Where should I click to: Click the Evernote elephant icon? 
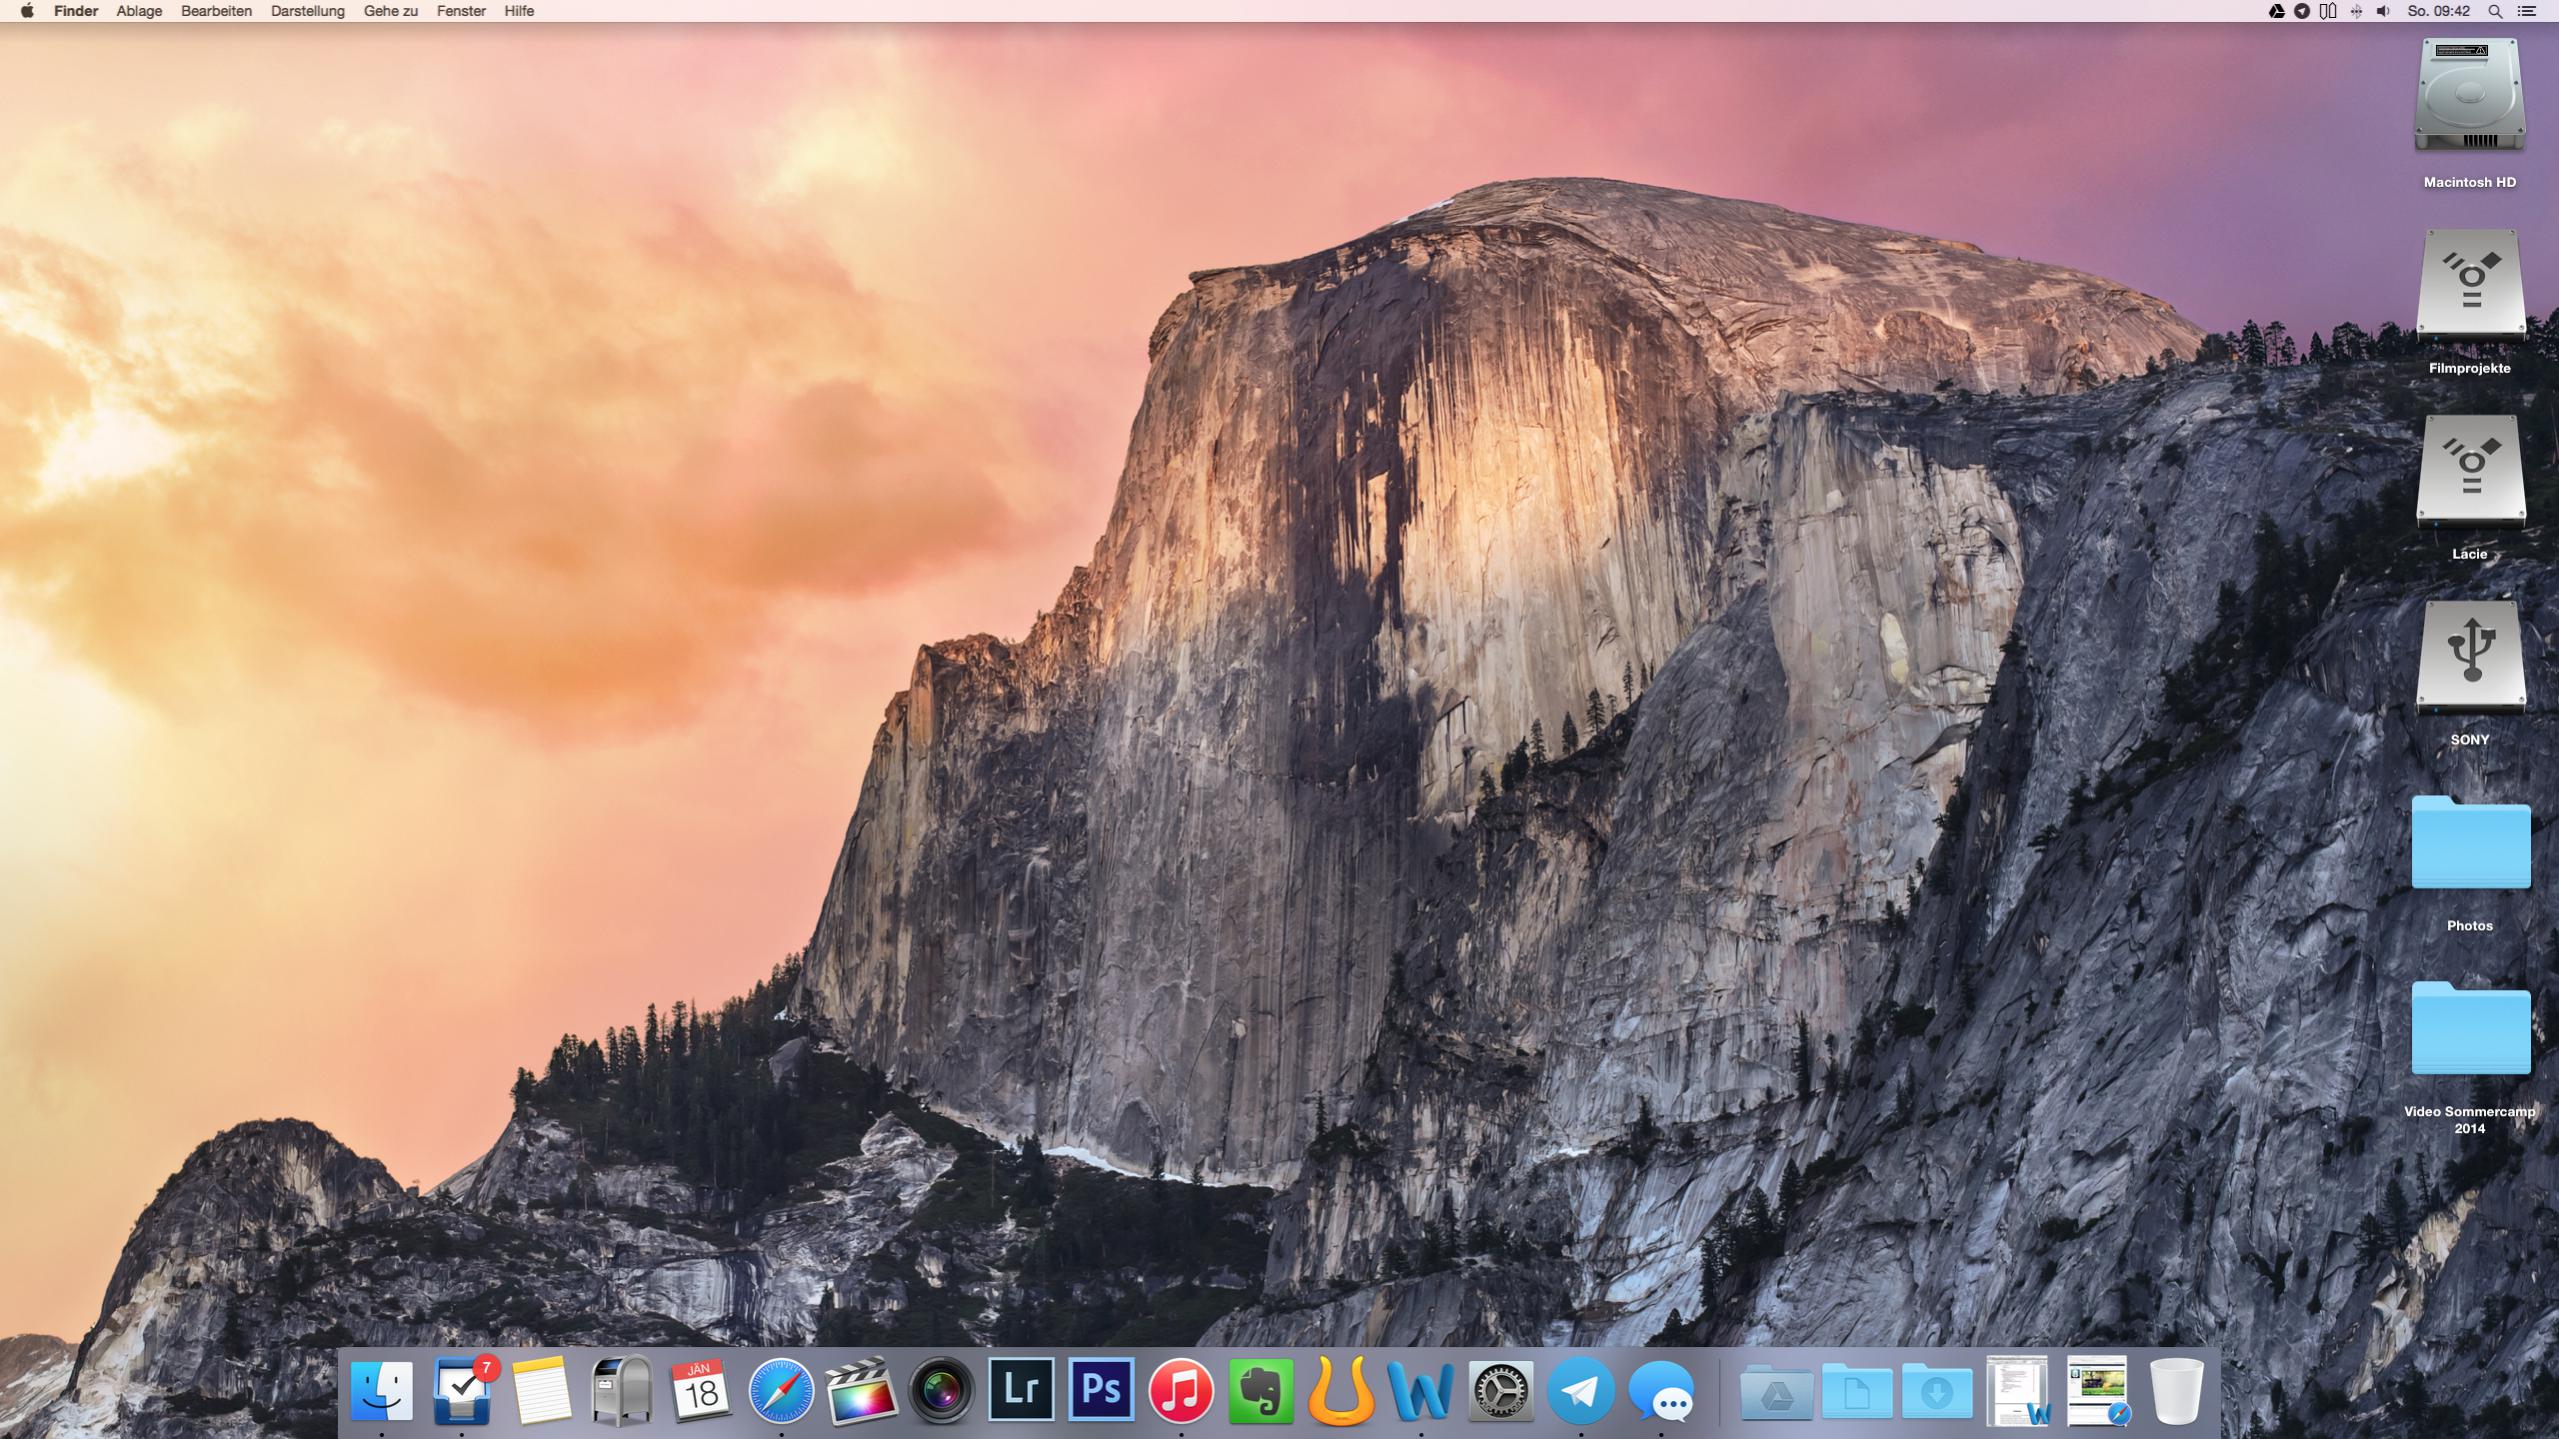1261,1390
